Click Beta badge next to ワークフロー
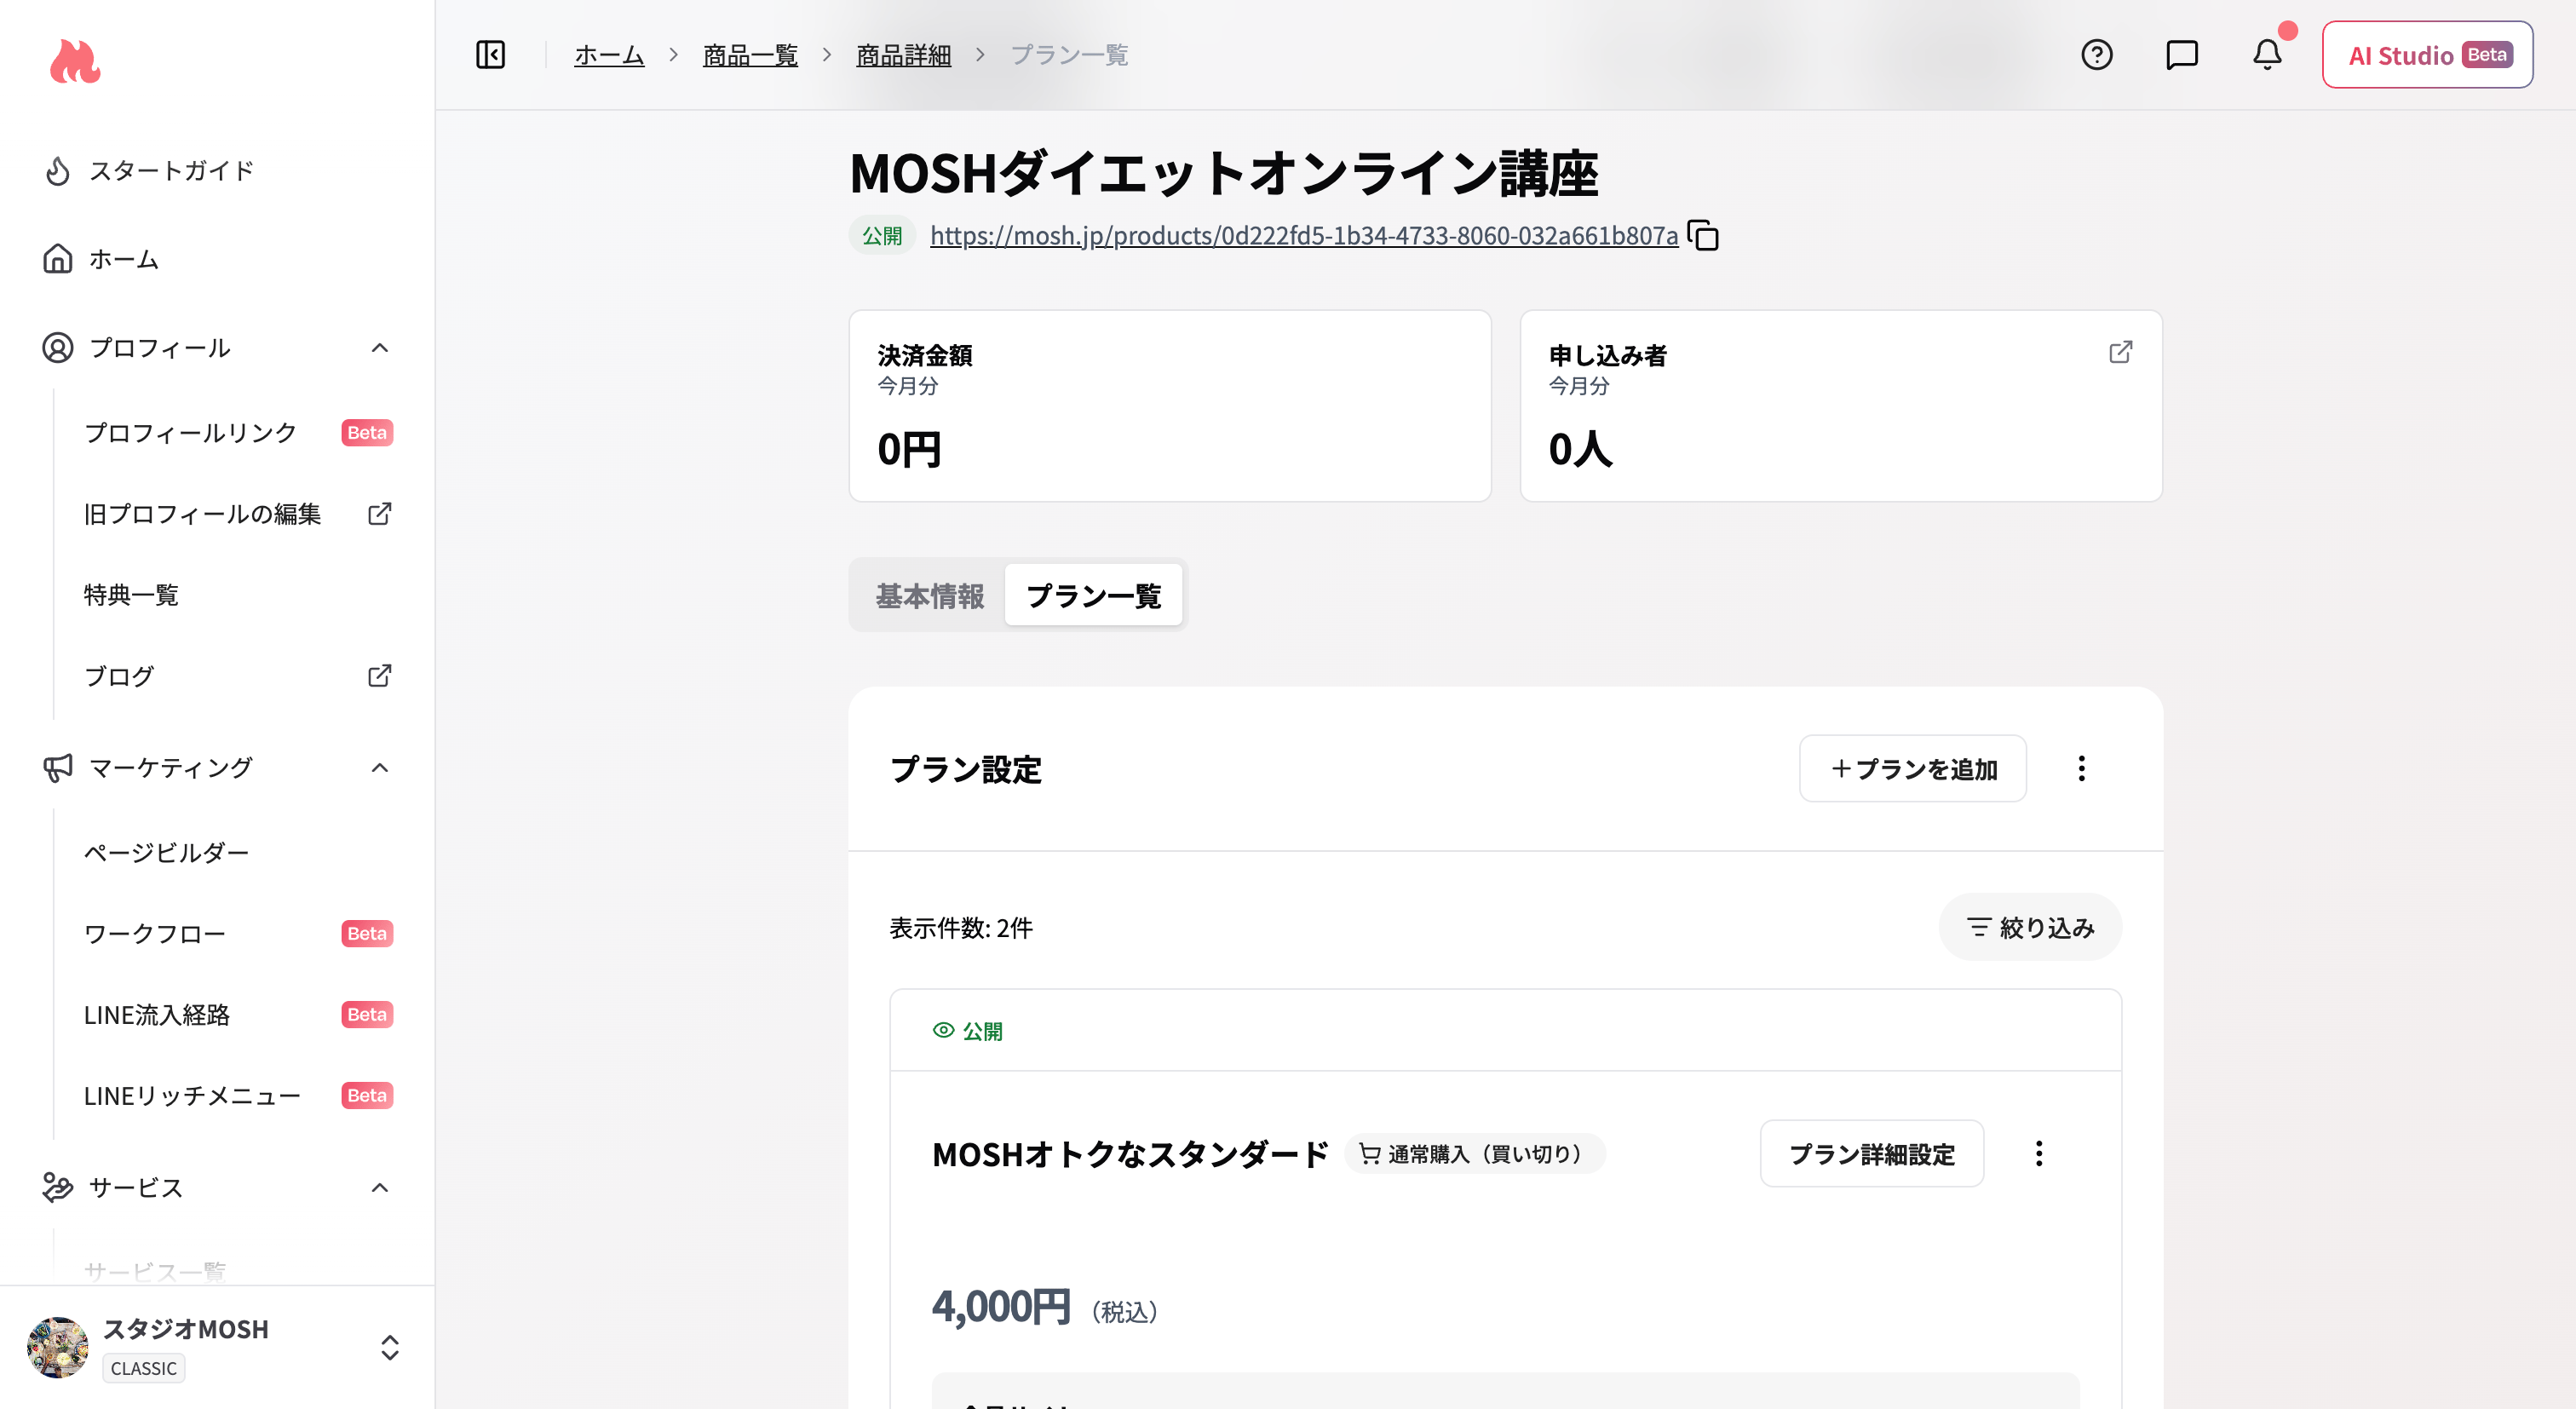 pos(367,933)
